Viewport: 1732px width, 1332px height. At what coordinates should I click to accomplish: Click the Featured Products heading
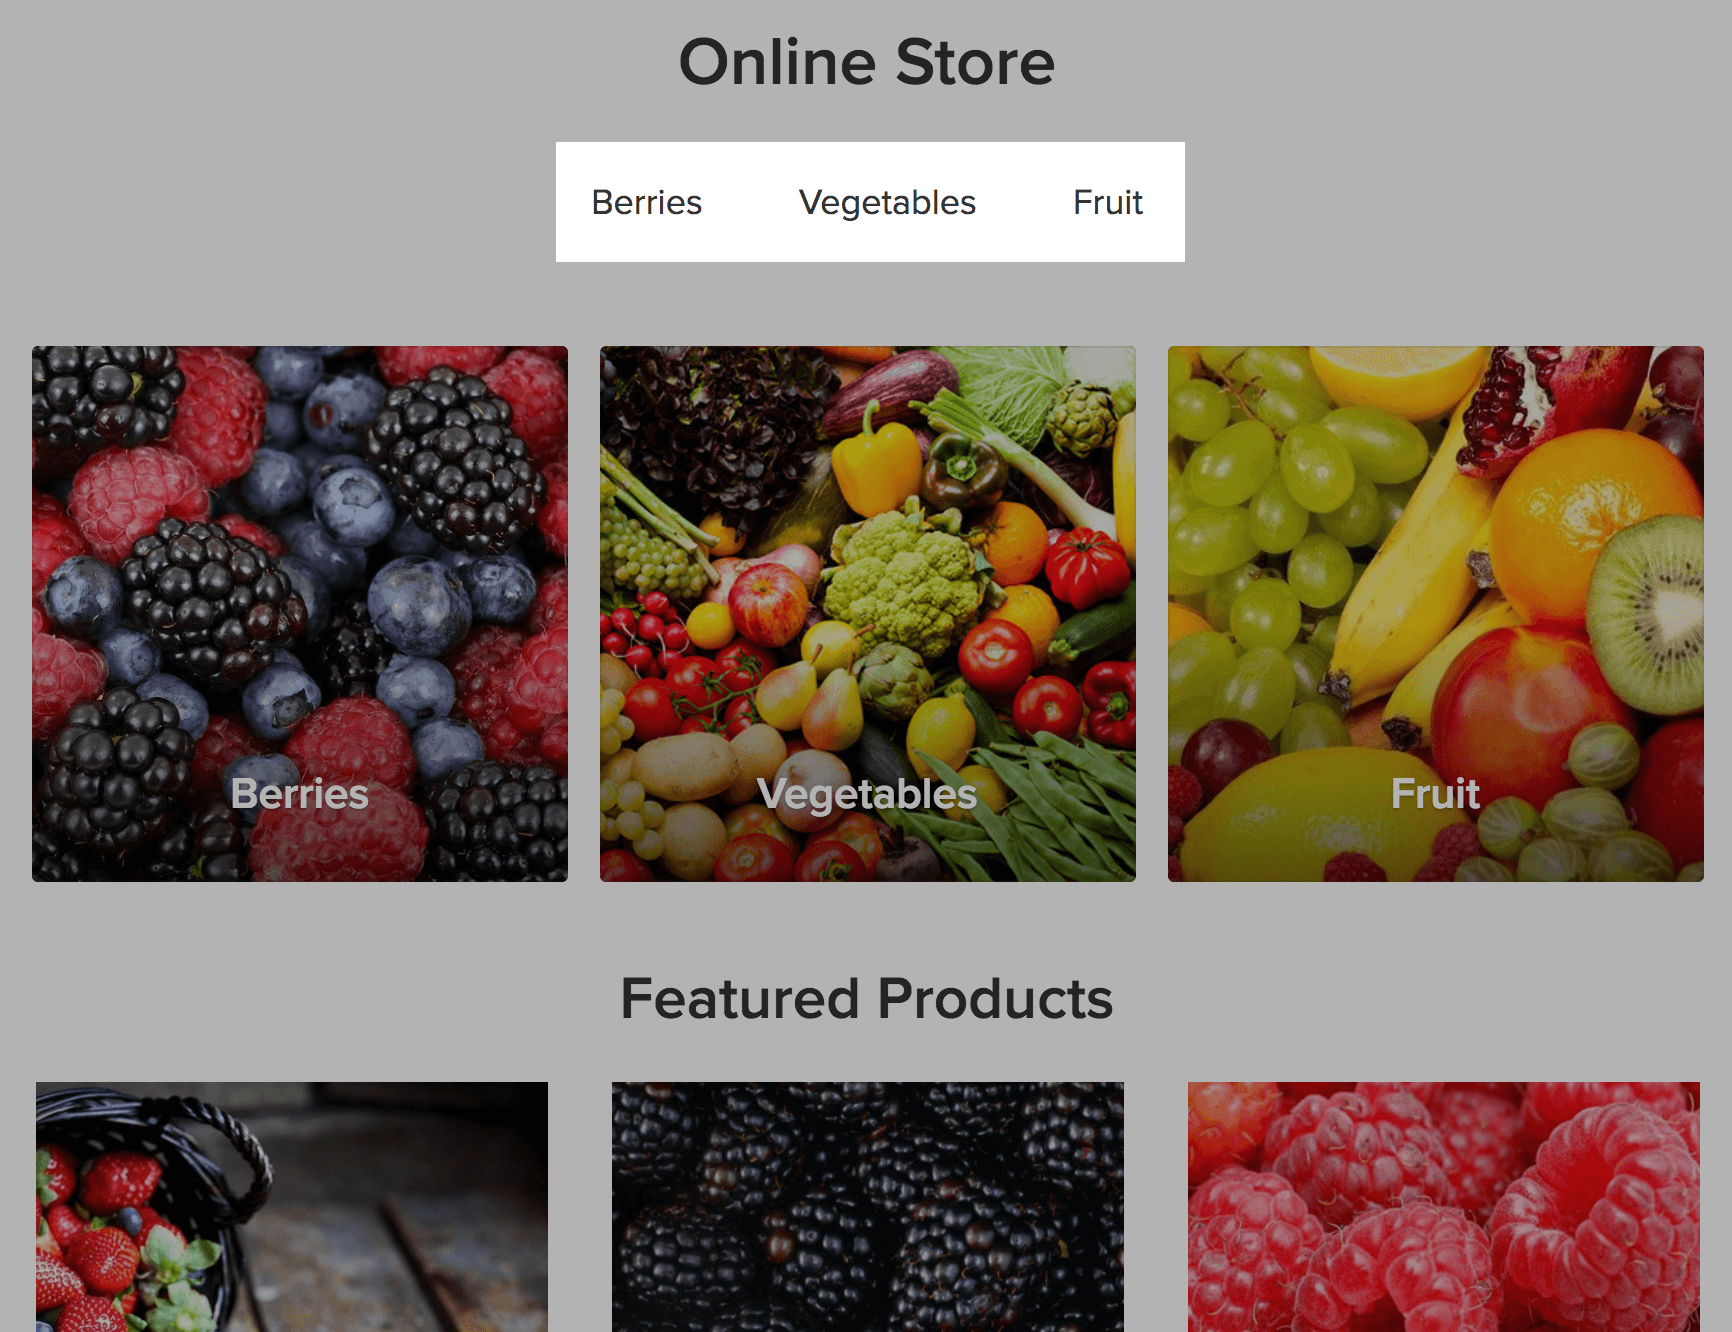[867, 998]
